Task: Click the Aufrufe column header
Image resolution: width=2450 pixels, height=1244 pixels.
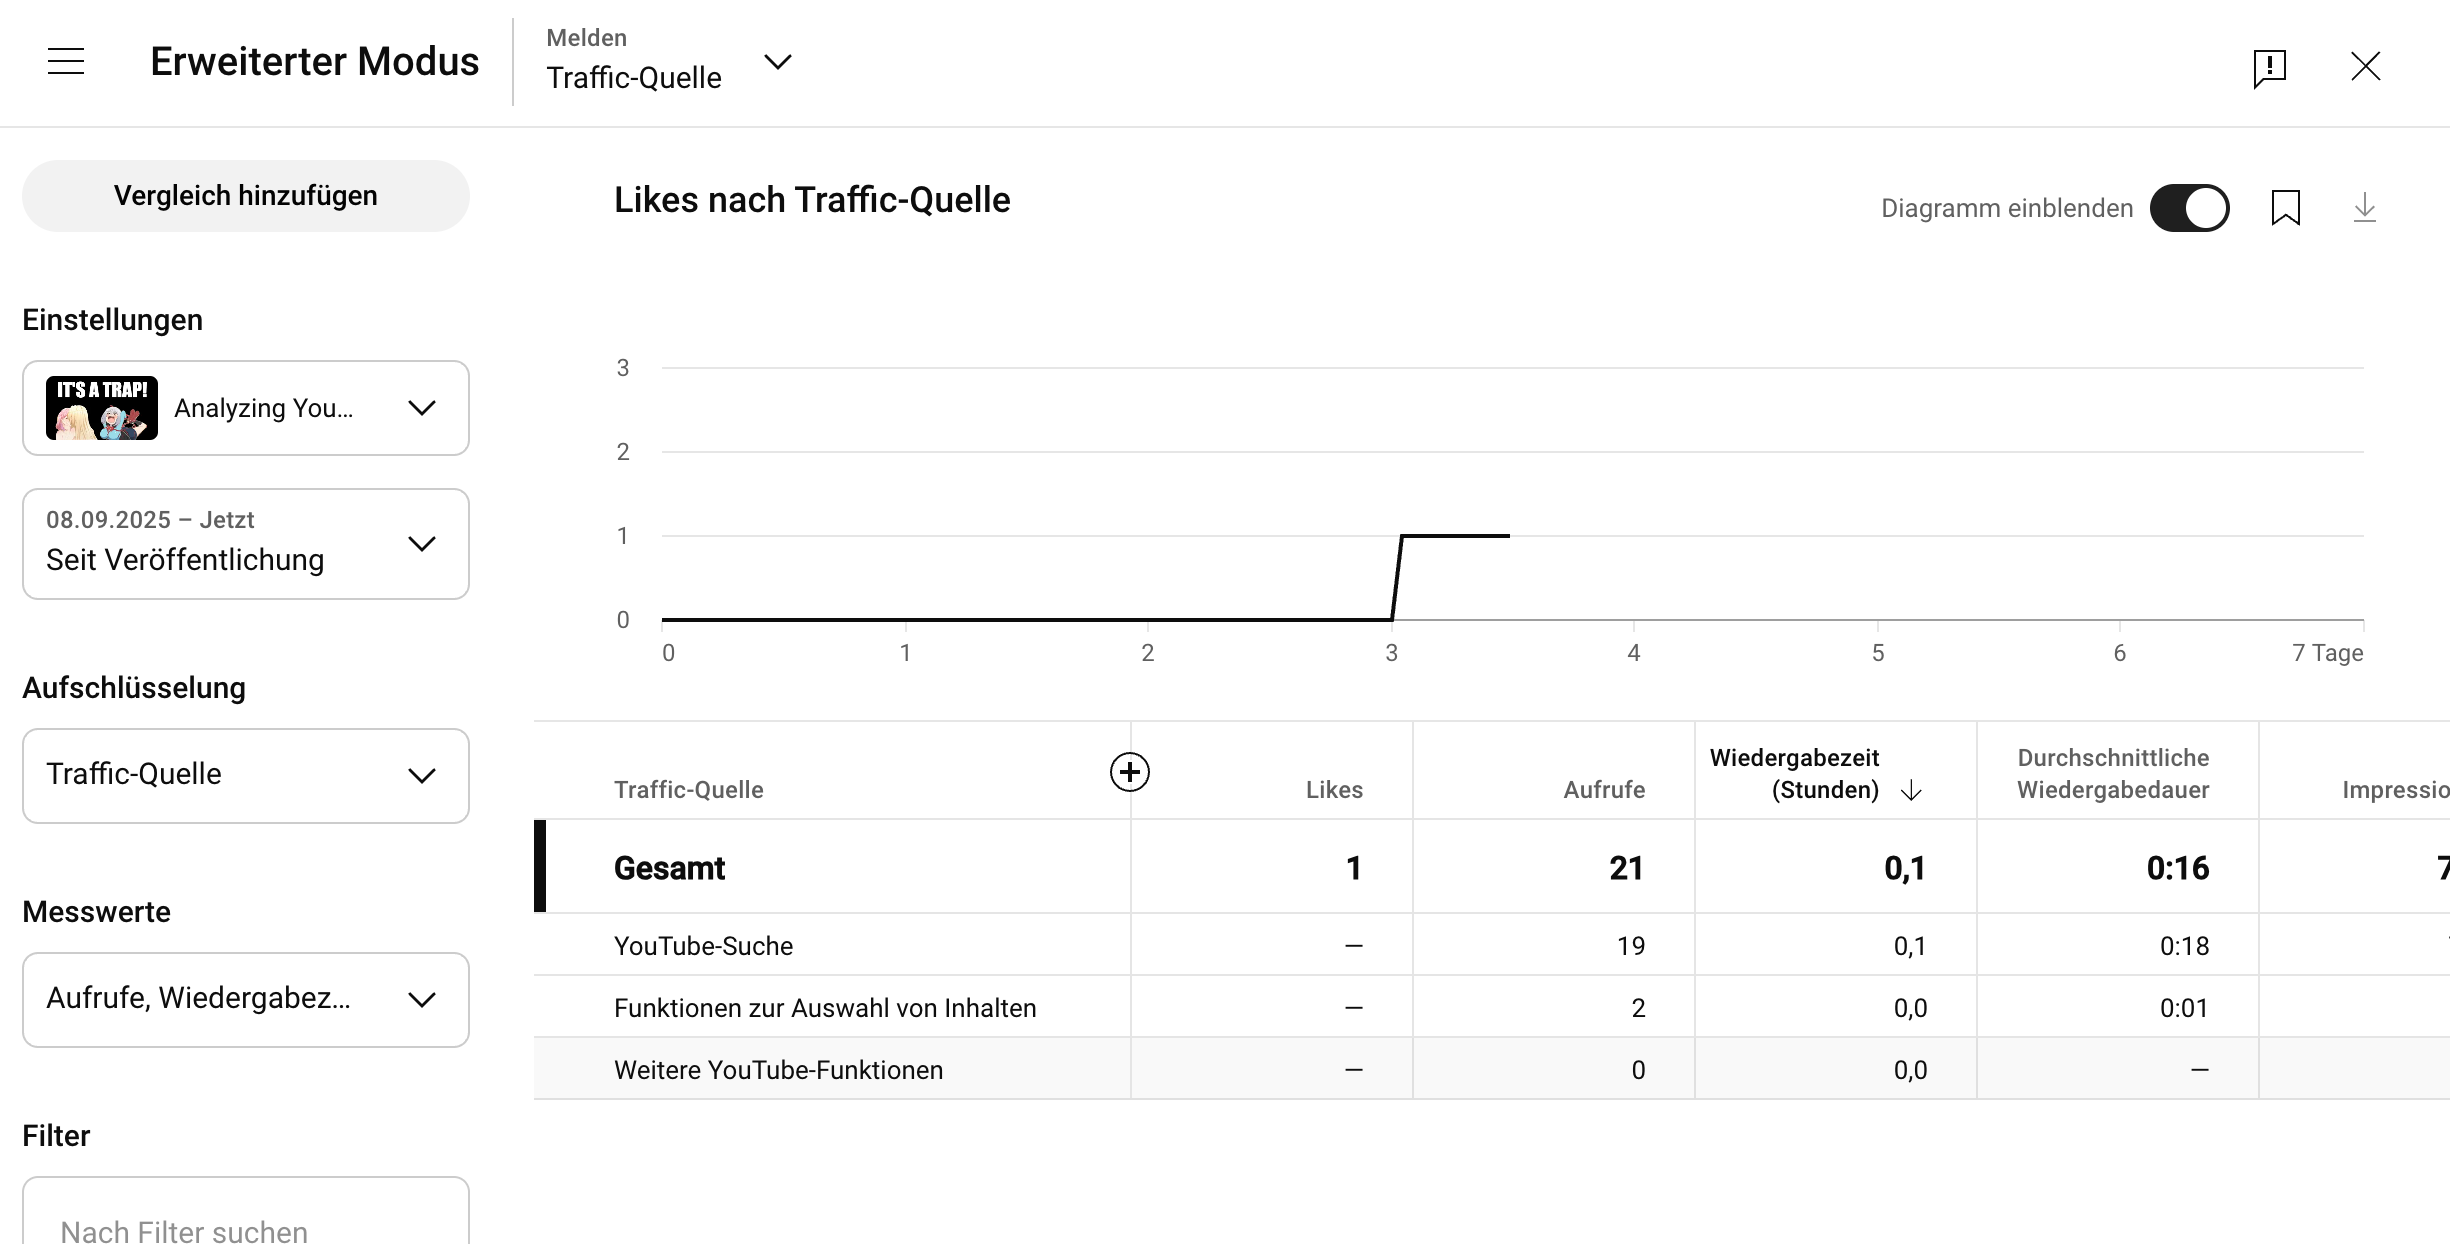Action: 1604,790
